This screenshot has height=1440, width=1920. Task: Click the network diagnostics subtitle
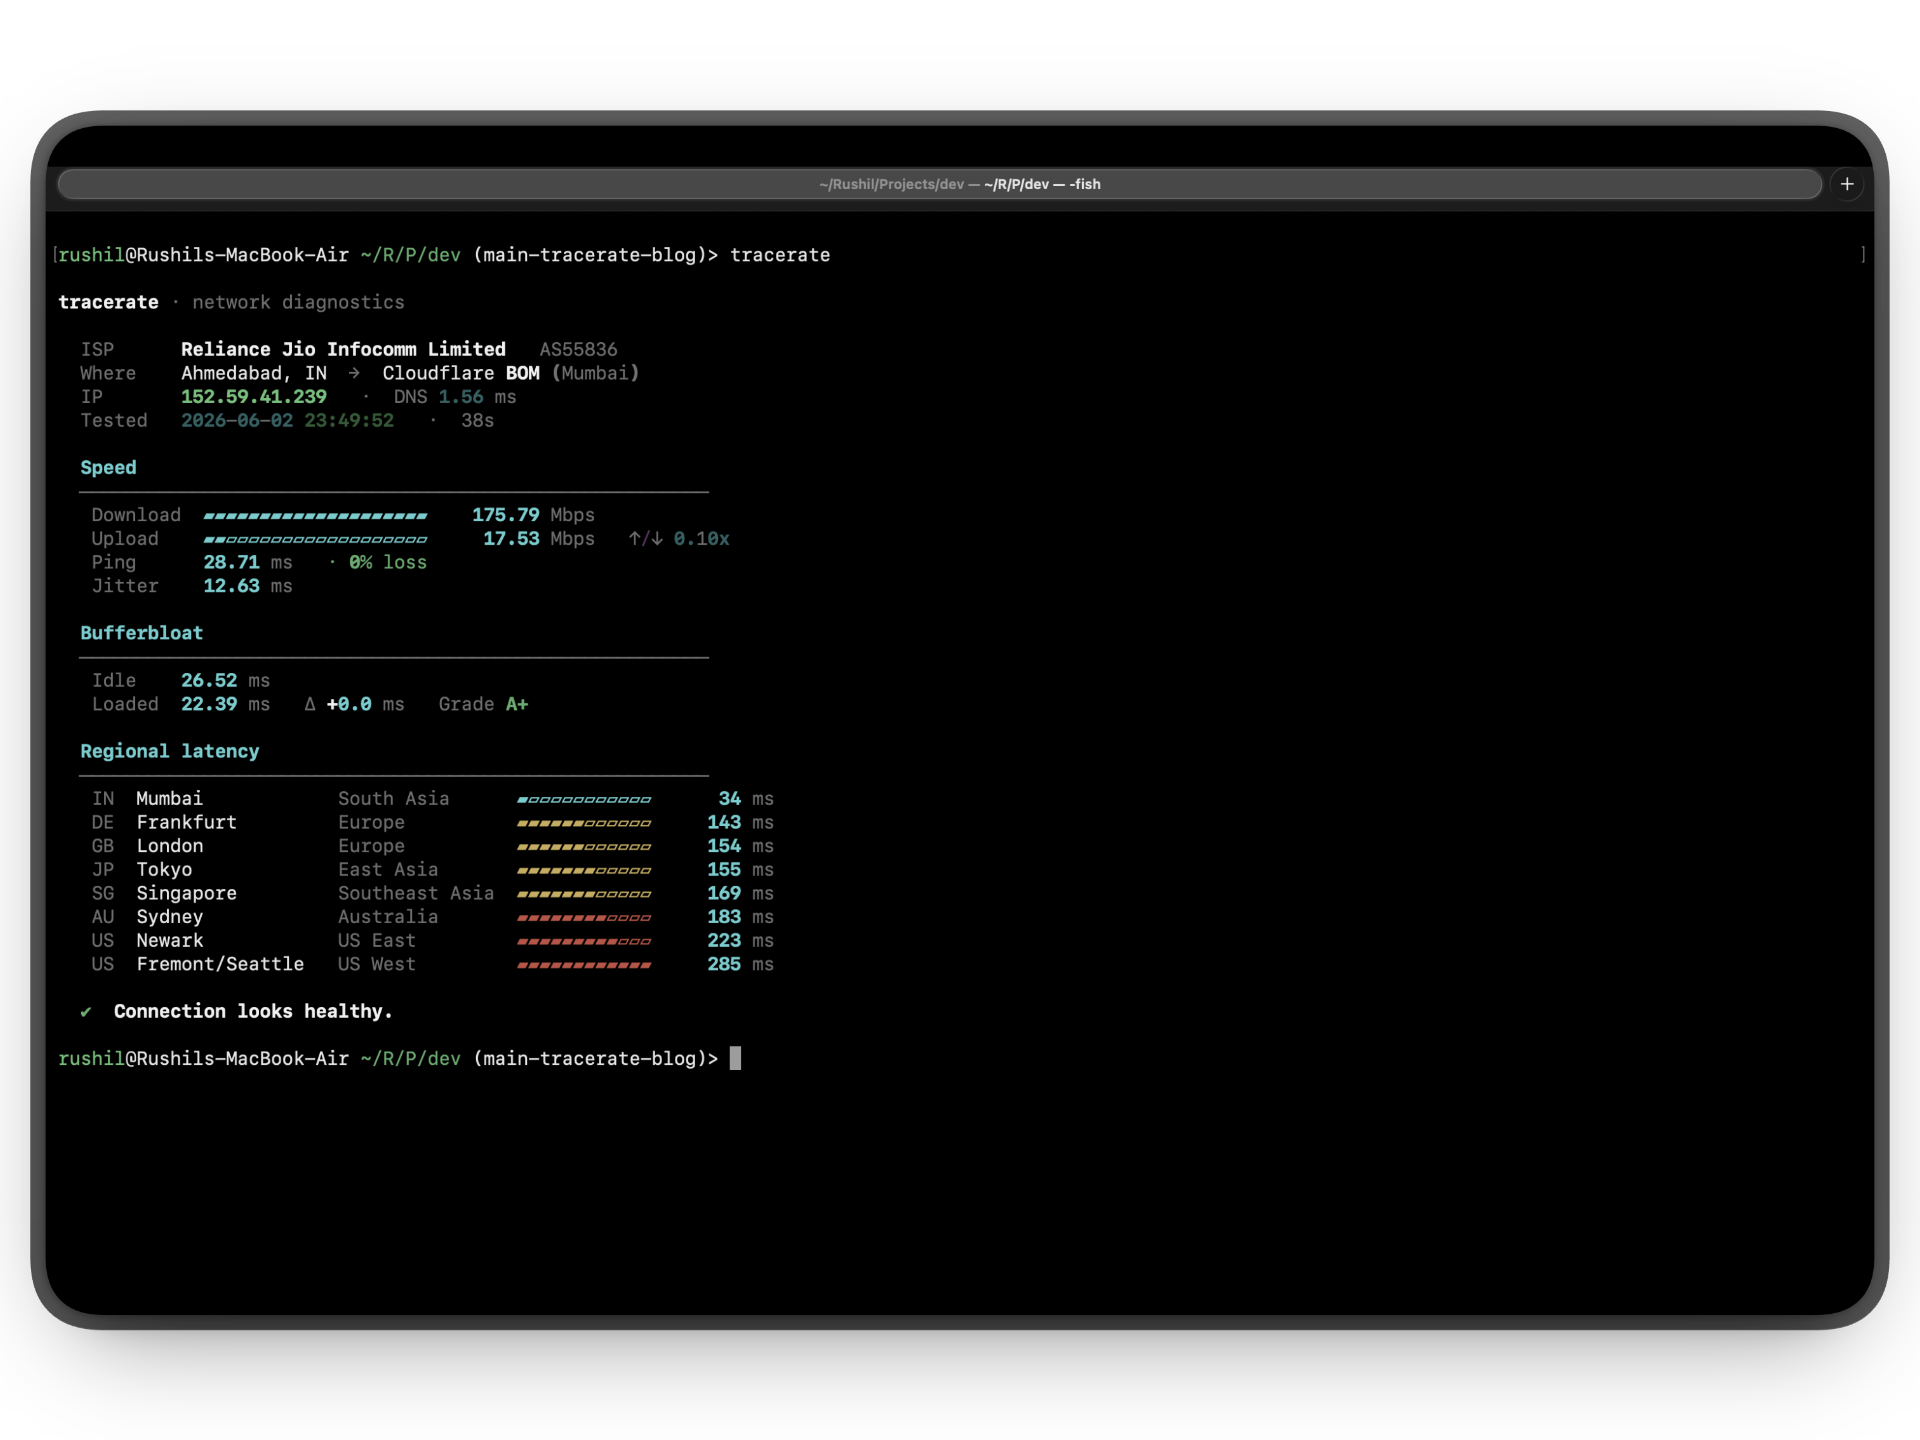(x=298, y=303)
